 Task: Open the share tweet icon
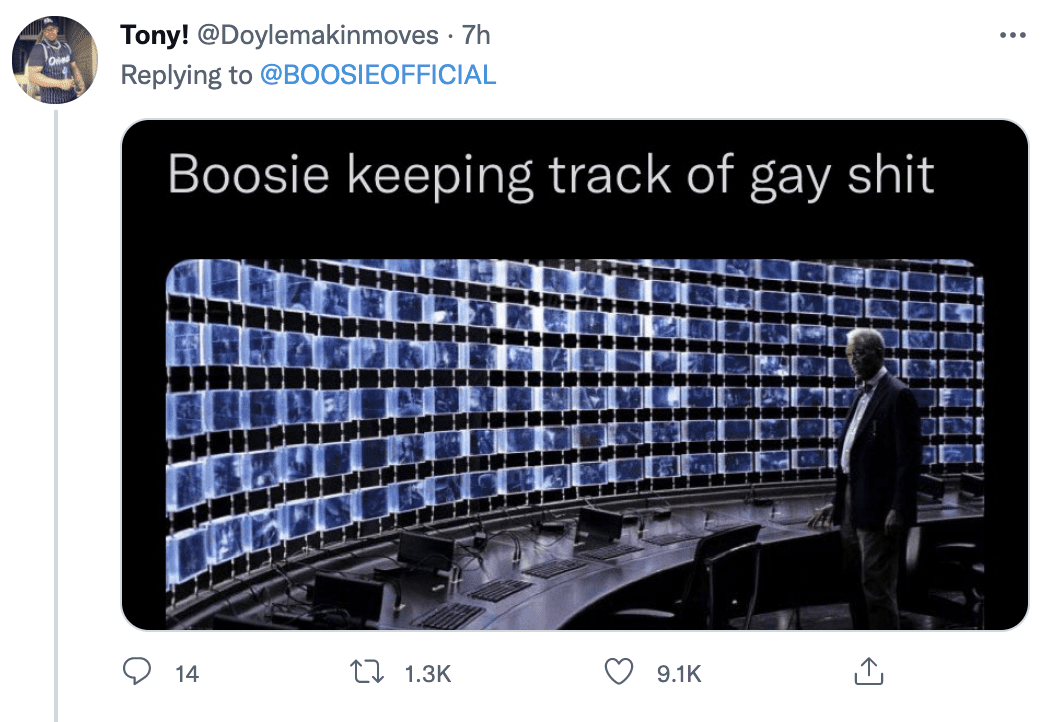(869, 671)
